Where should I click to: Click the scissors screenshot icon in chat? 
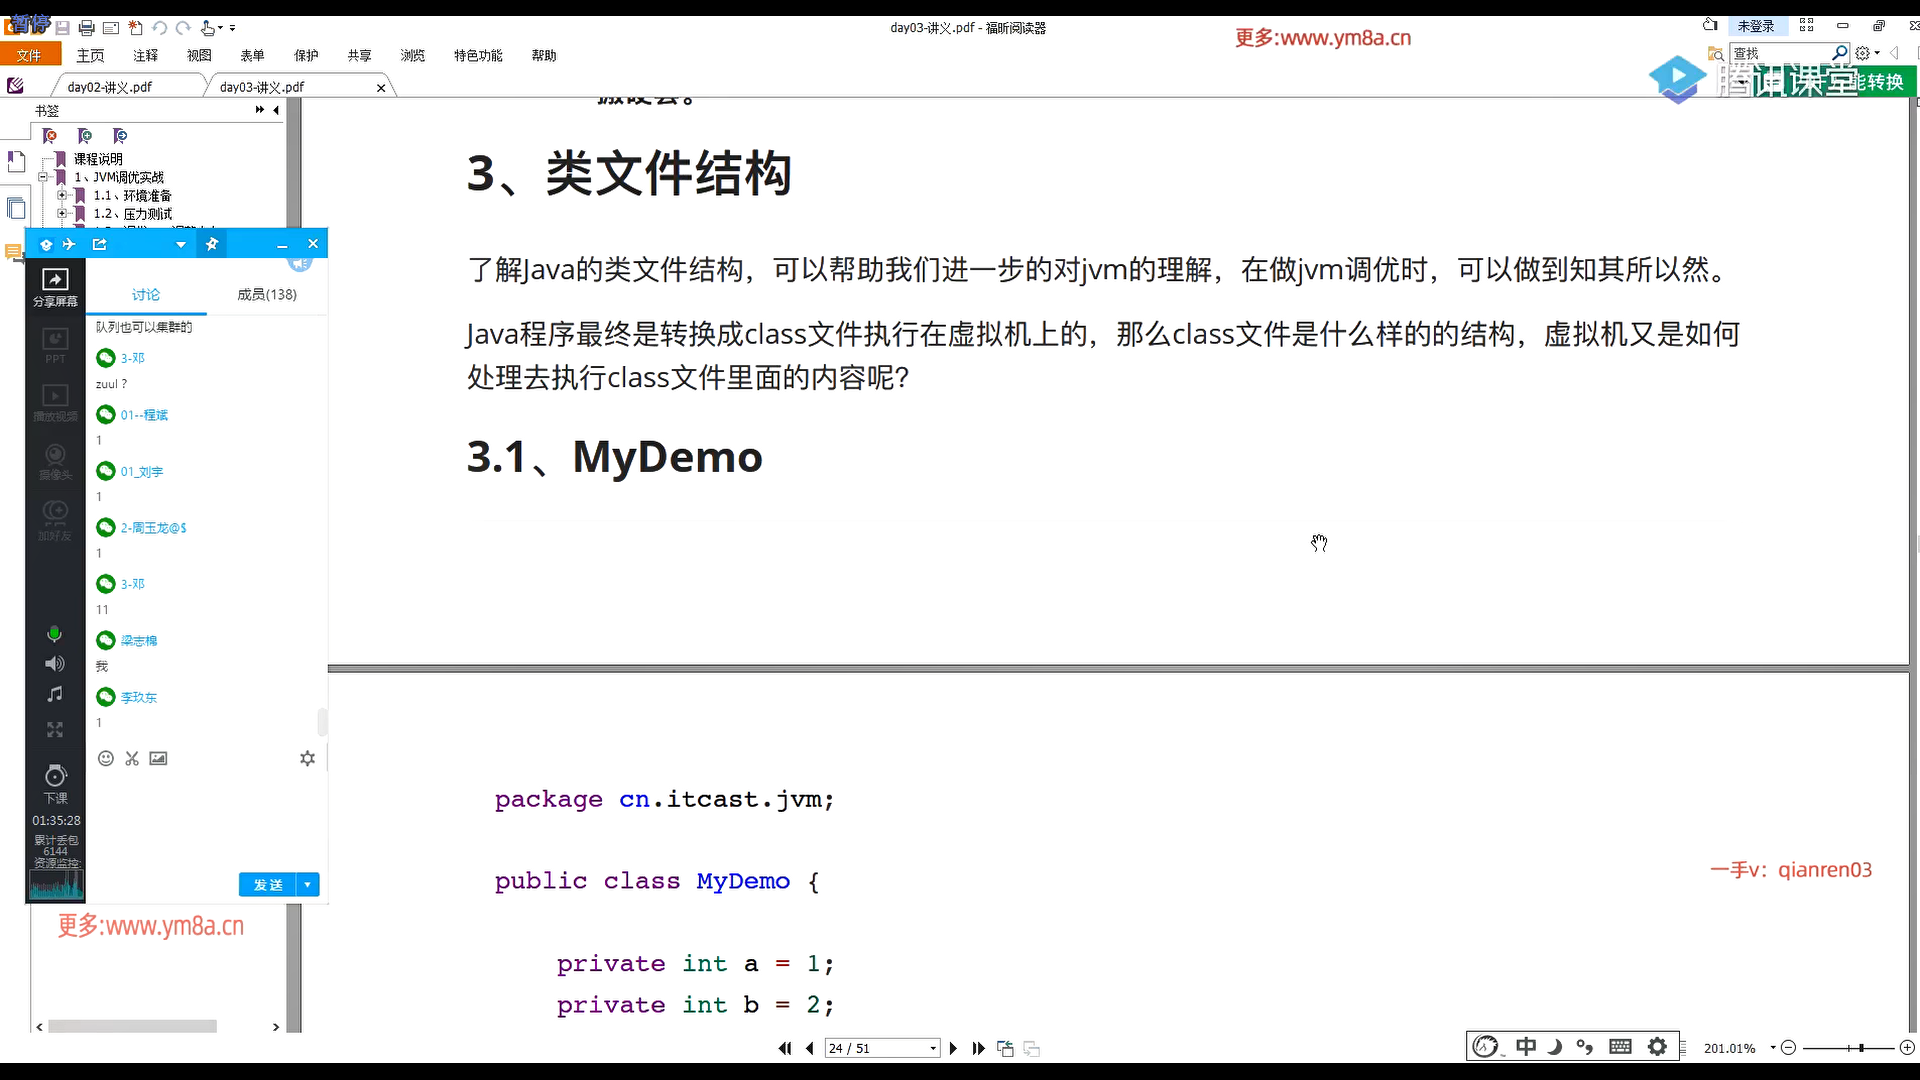point(132,759)
